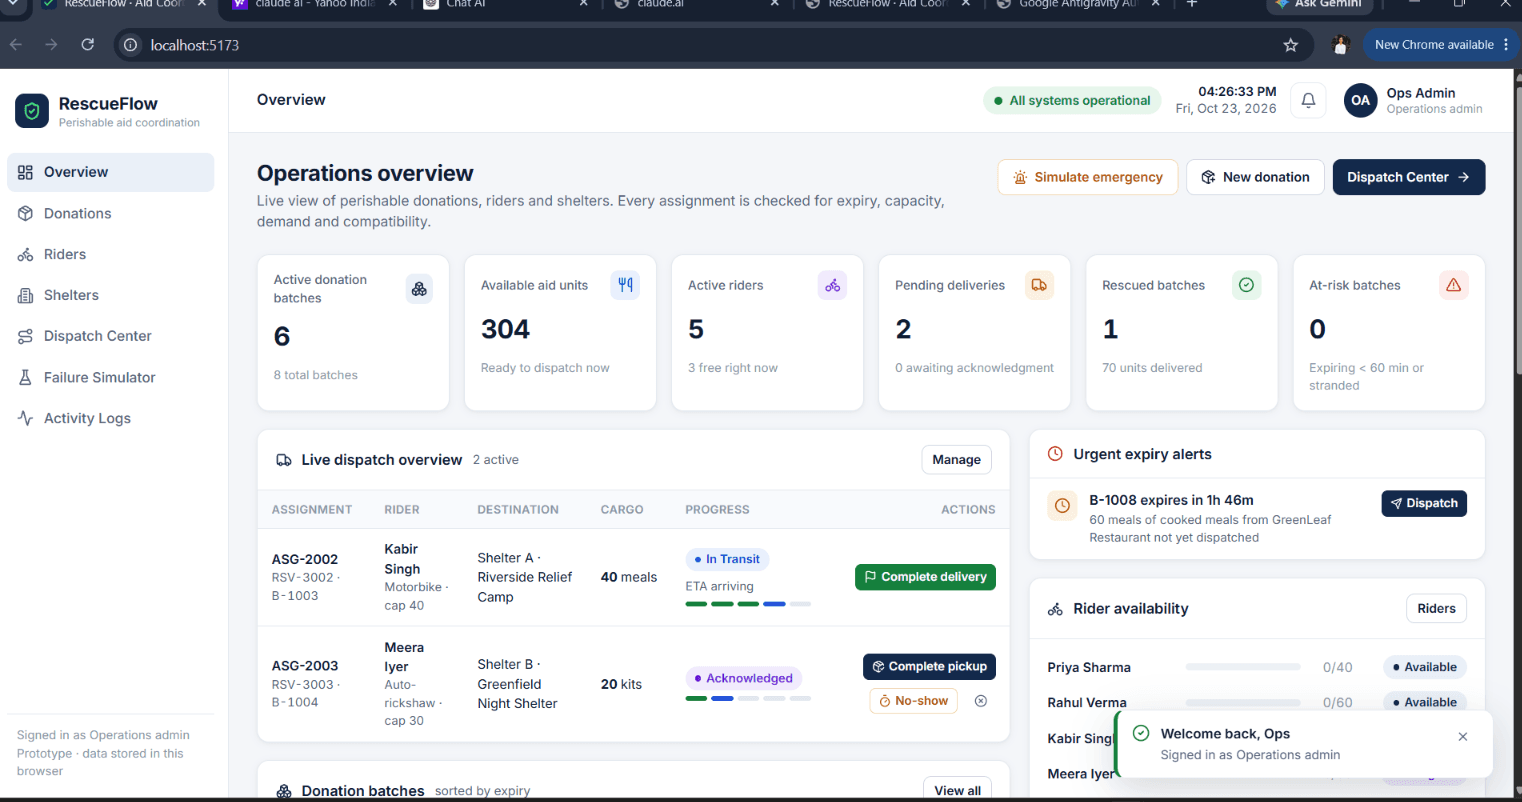
Task: Mark No-show for Meera Iyer's assignment
Action: tap(913, 701)
